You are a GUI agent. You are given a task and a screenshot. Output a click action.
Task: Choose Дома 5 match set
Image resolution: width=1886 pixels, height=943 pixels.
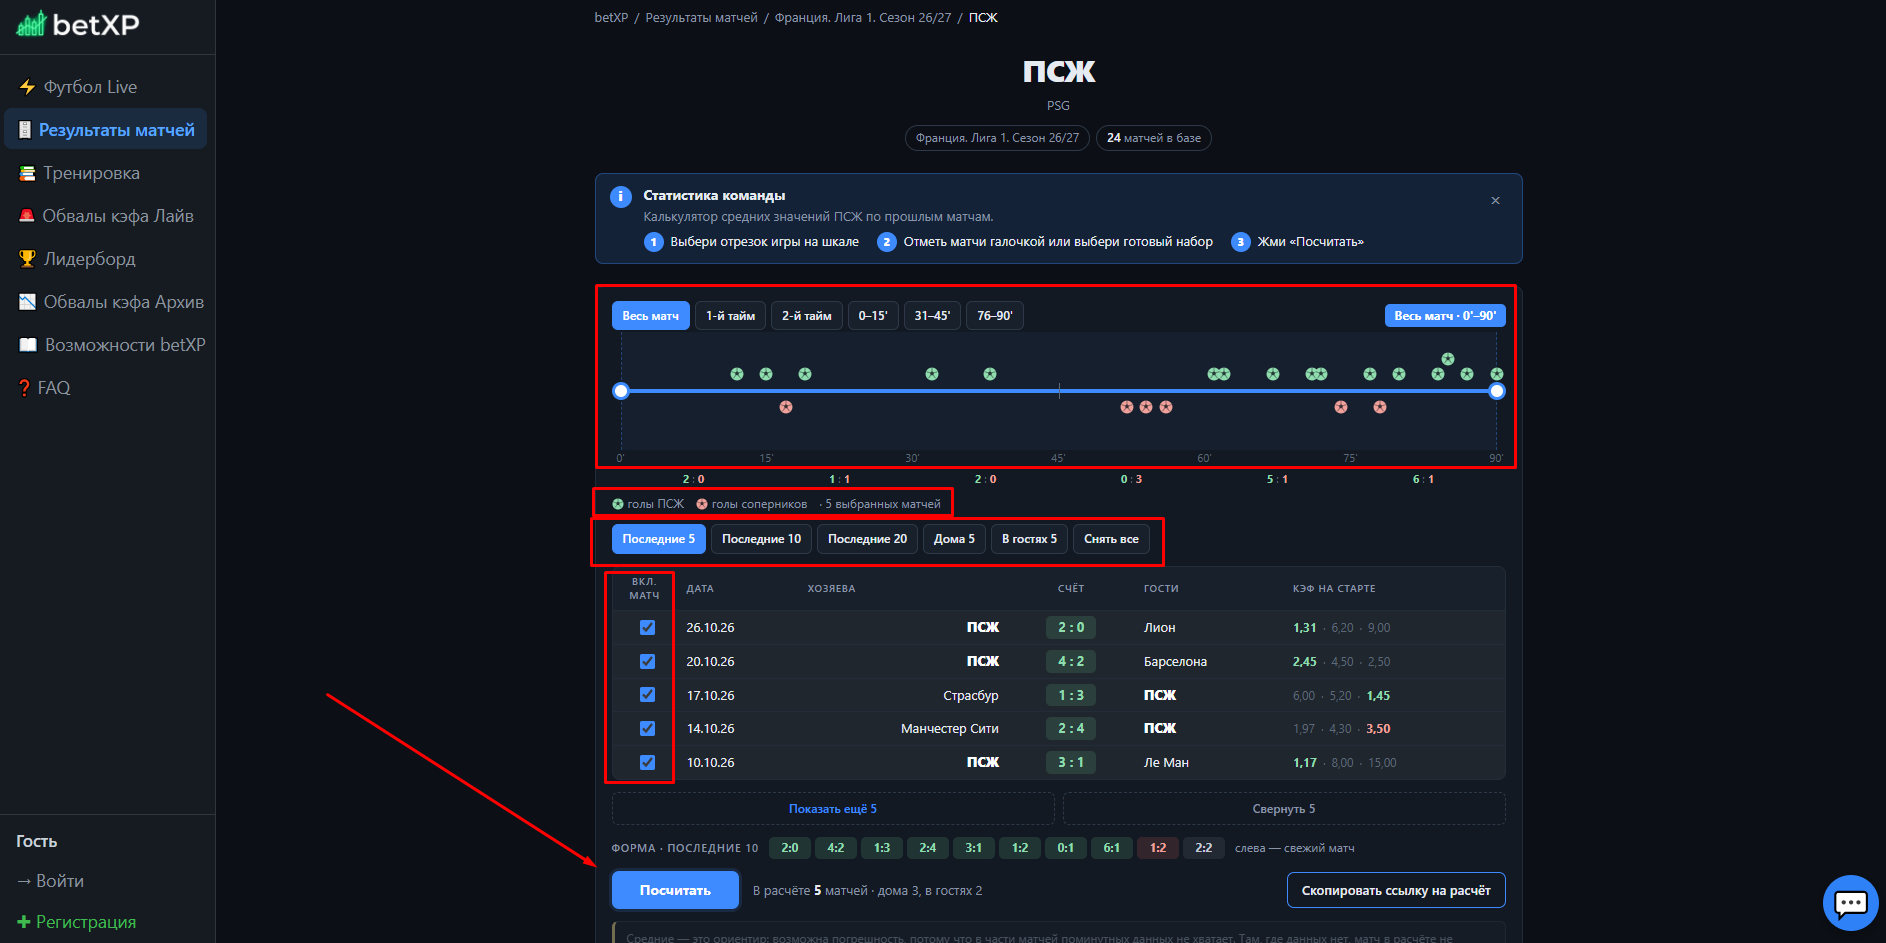tap(954, 539)
